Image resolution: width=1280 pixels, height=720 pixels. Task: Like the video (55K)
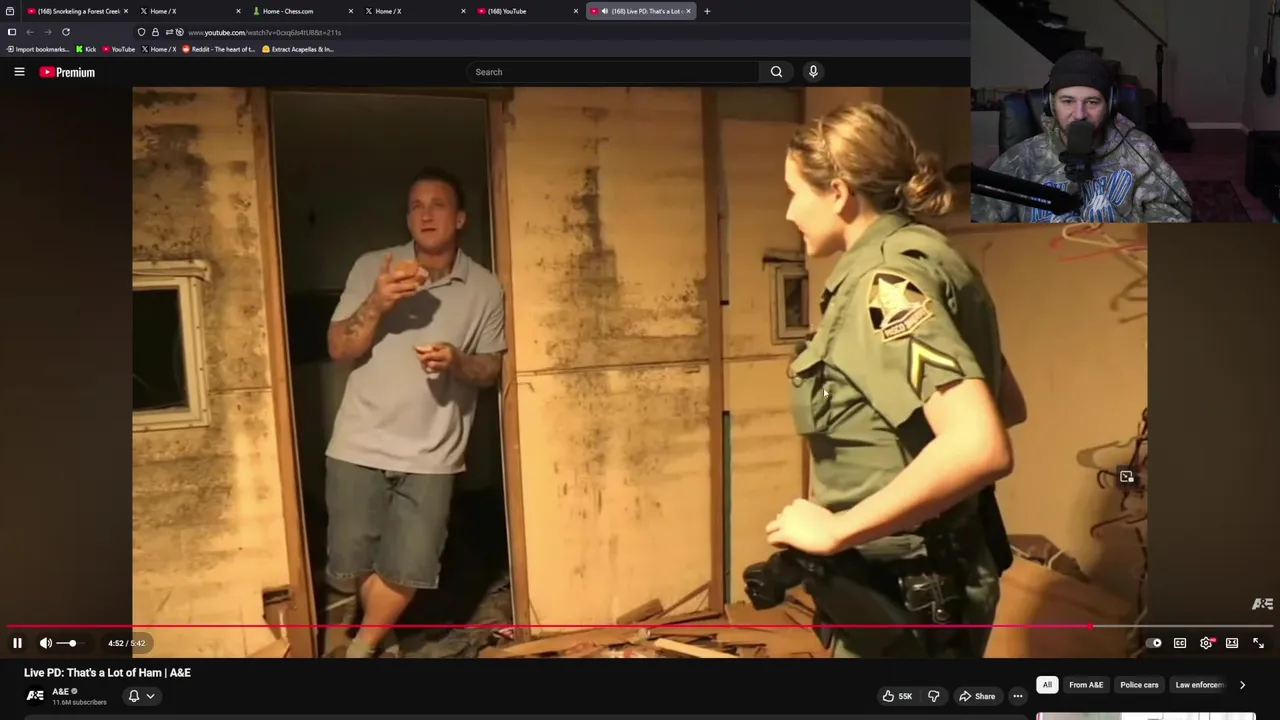[x=897, y=696]
